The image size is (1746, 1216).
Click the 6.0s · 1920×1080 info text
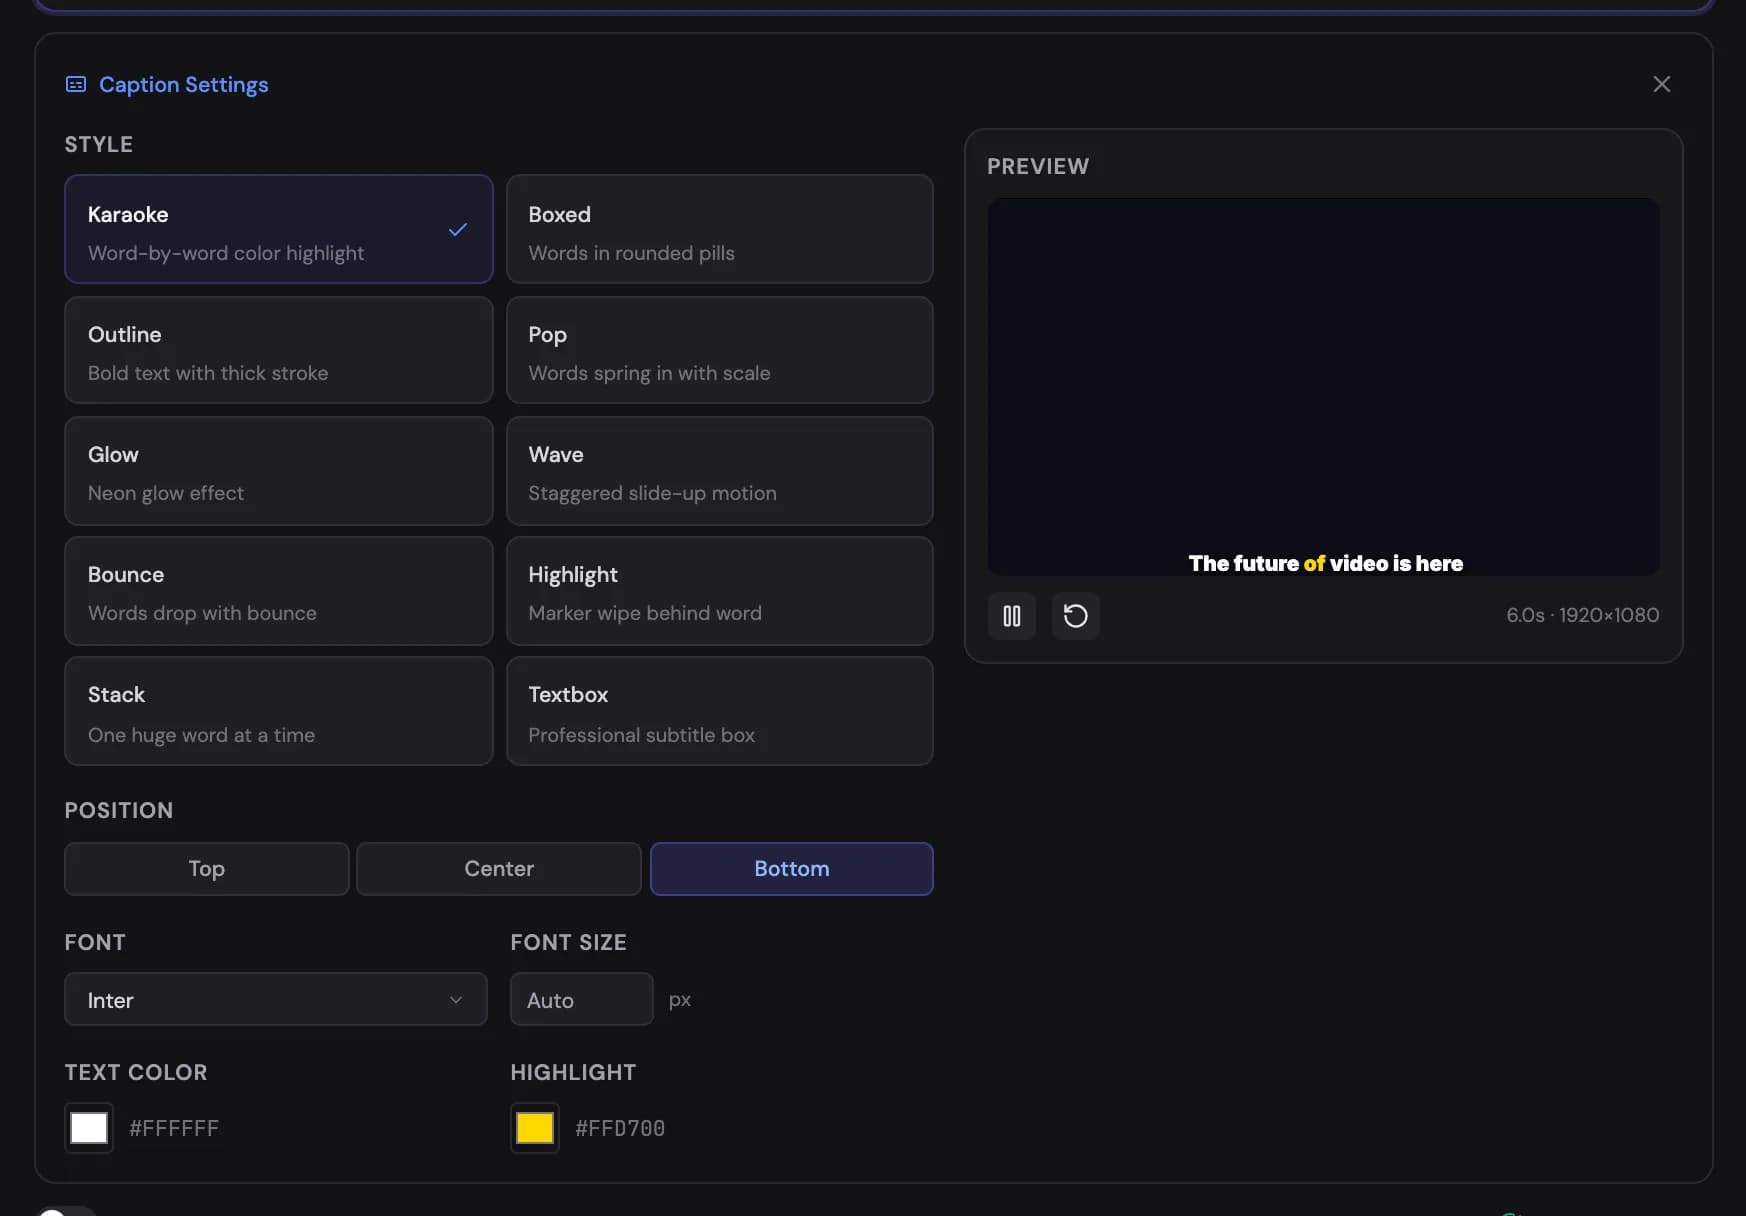coord(1582,615)
